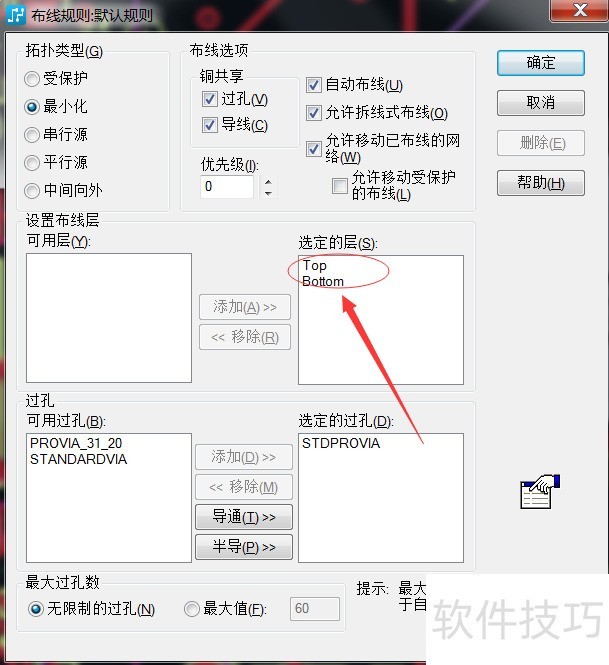The height and width of the screenshot is (665, 609).
Task: Increase priority with the up spinner arrow
Action: [x=268, y=182]
